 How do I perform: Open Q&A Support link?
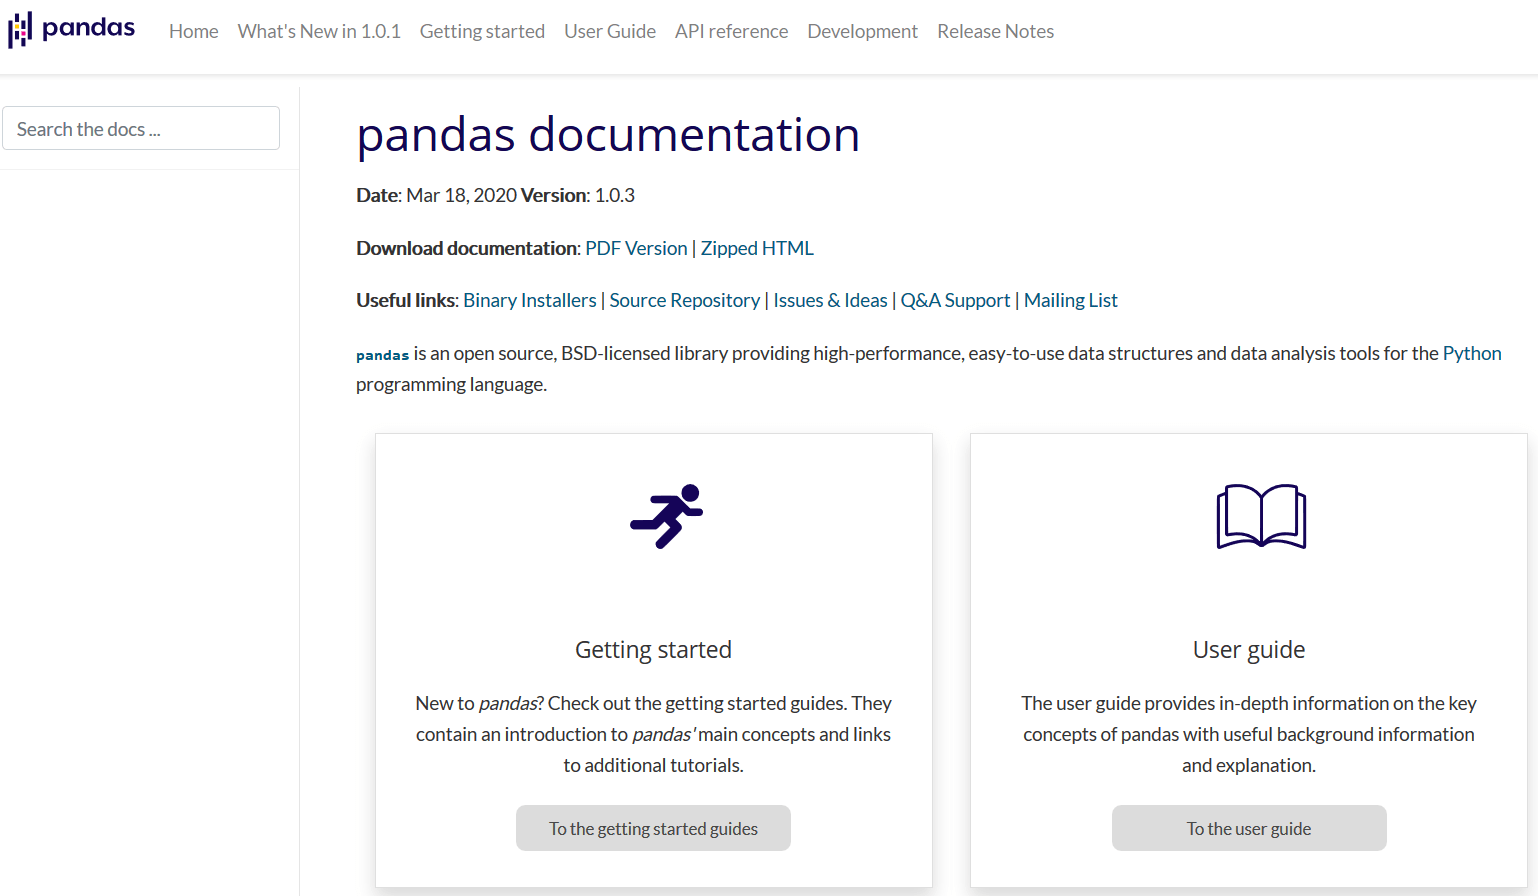pyautogui.click(x=955, y=300)
